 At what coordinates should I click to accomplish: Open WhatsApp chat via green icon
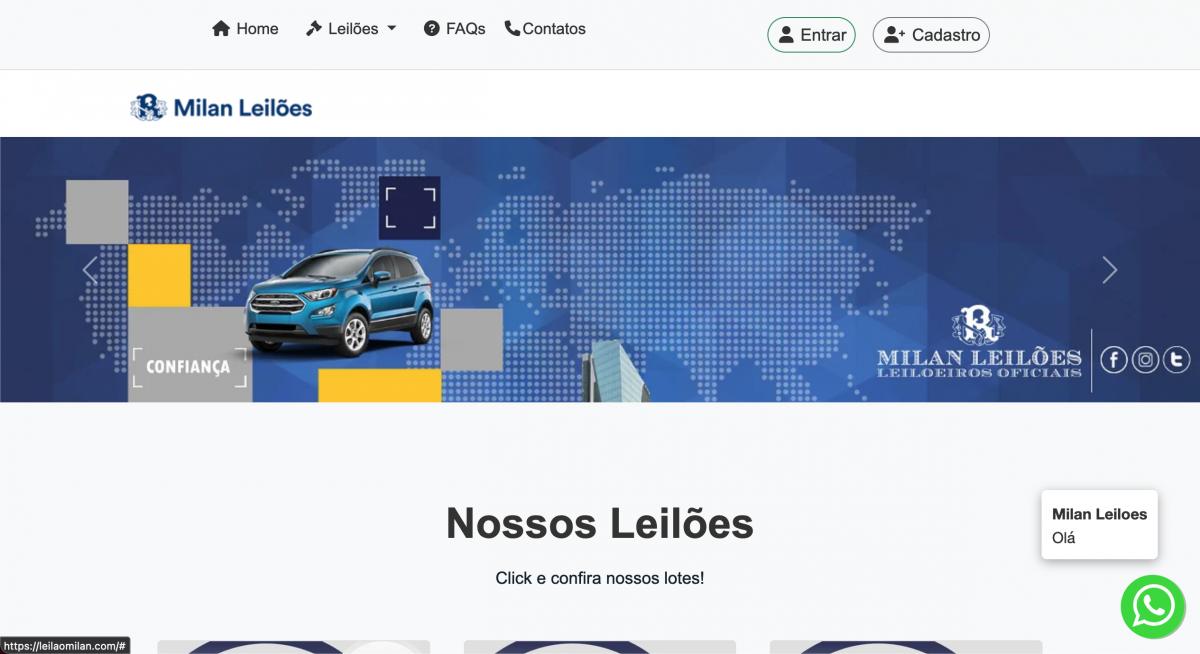pyautogui.click(x=1152, y=606)
